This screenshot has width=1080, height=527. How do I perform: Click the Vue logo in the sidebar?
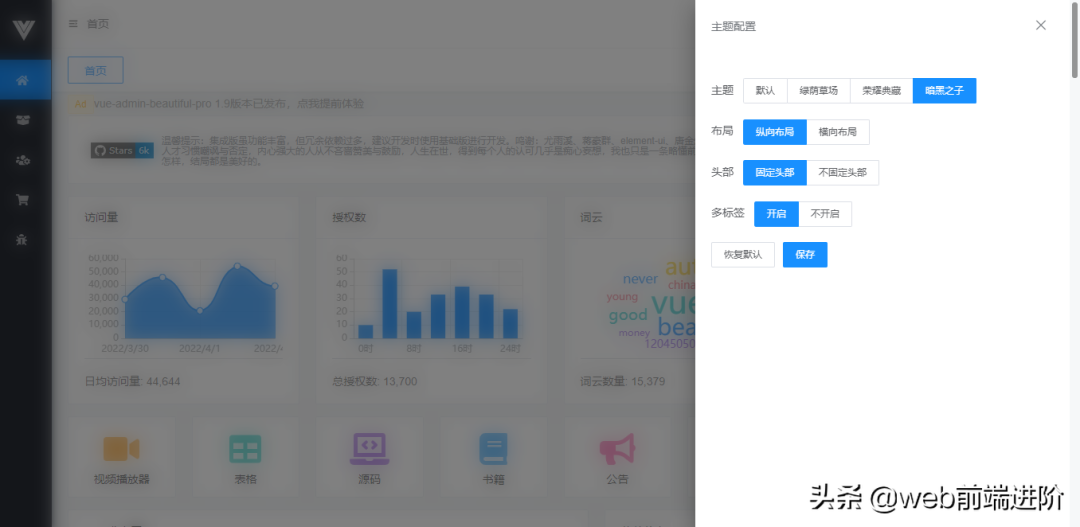23,30
